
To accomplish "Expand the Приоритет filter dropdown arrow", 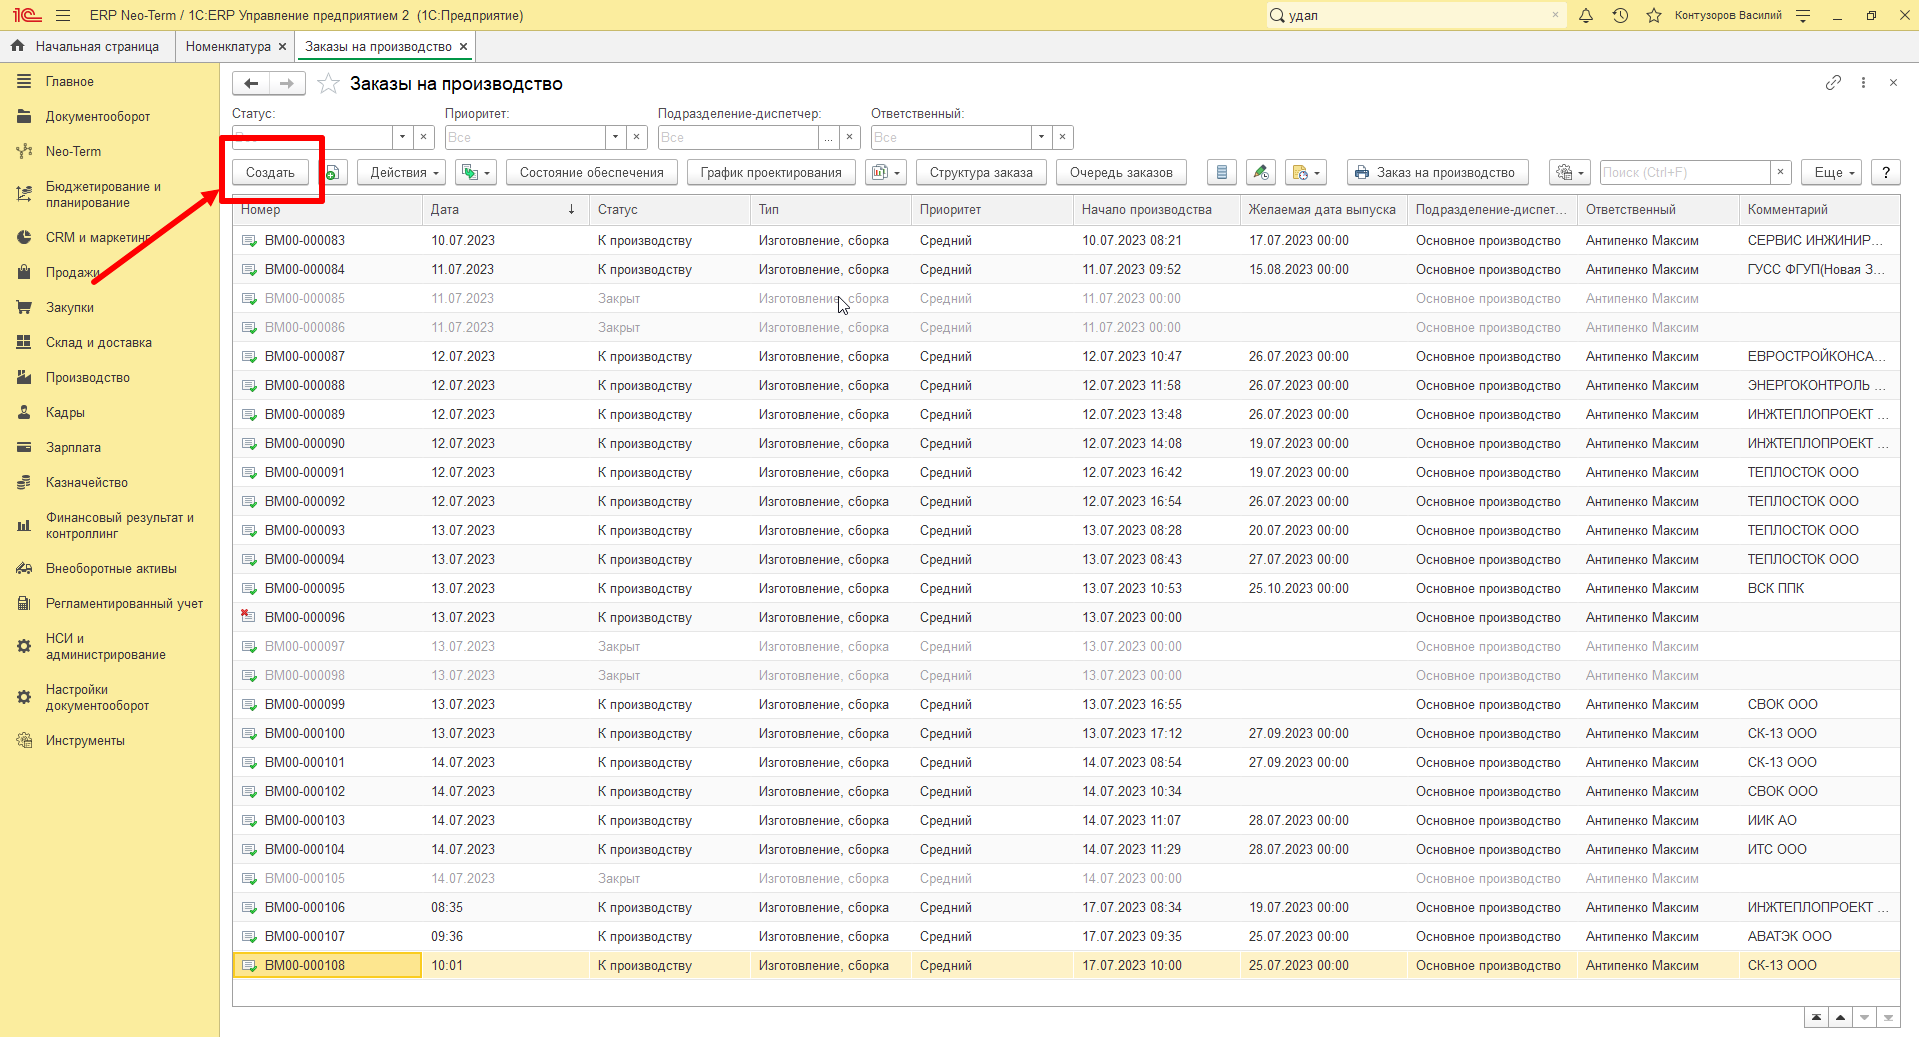I will [x=615, y=137].
